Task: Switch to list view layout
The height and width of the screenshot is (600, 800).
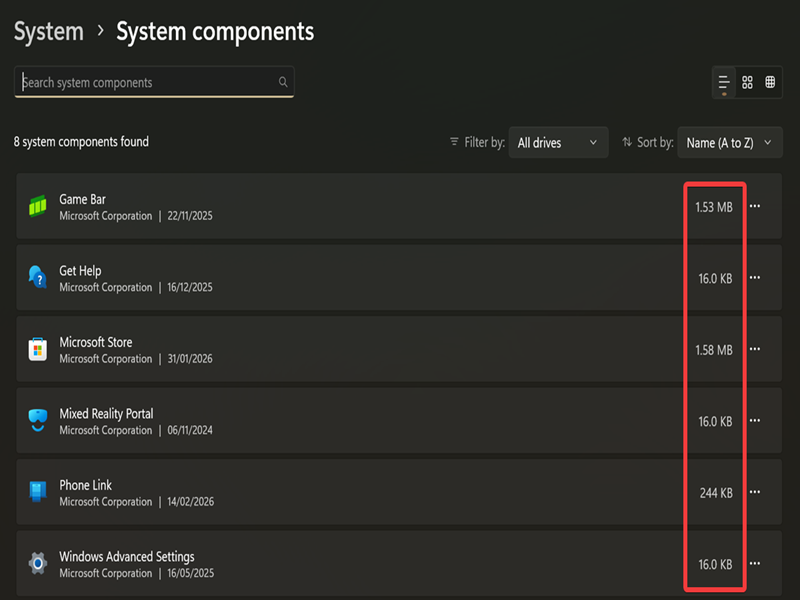Action: point(724,82)
